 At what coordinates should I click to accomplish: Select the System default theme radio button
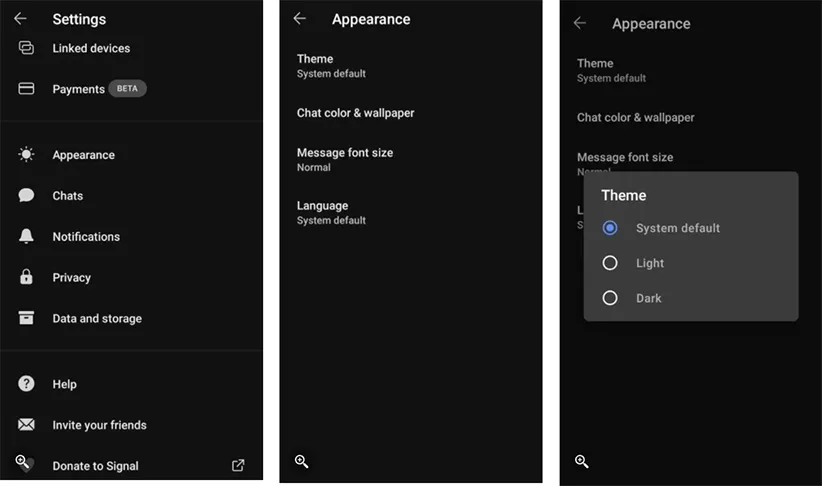click(610, 228)
